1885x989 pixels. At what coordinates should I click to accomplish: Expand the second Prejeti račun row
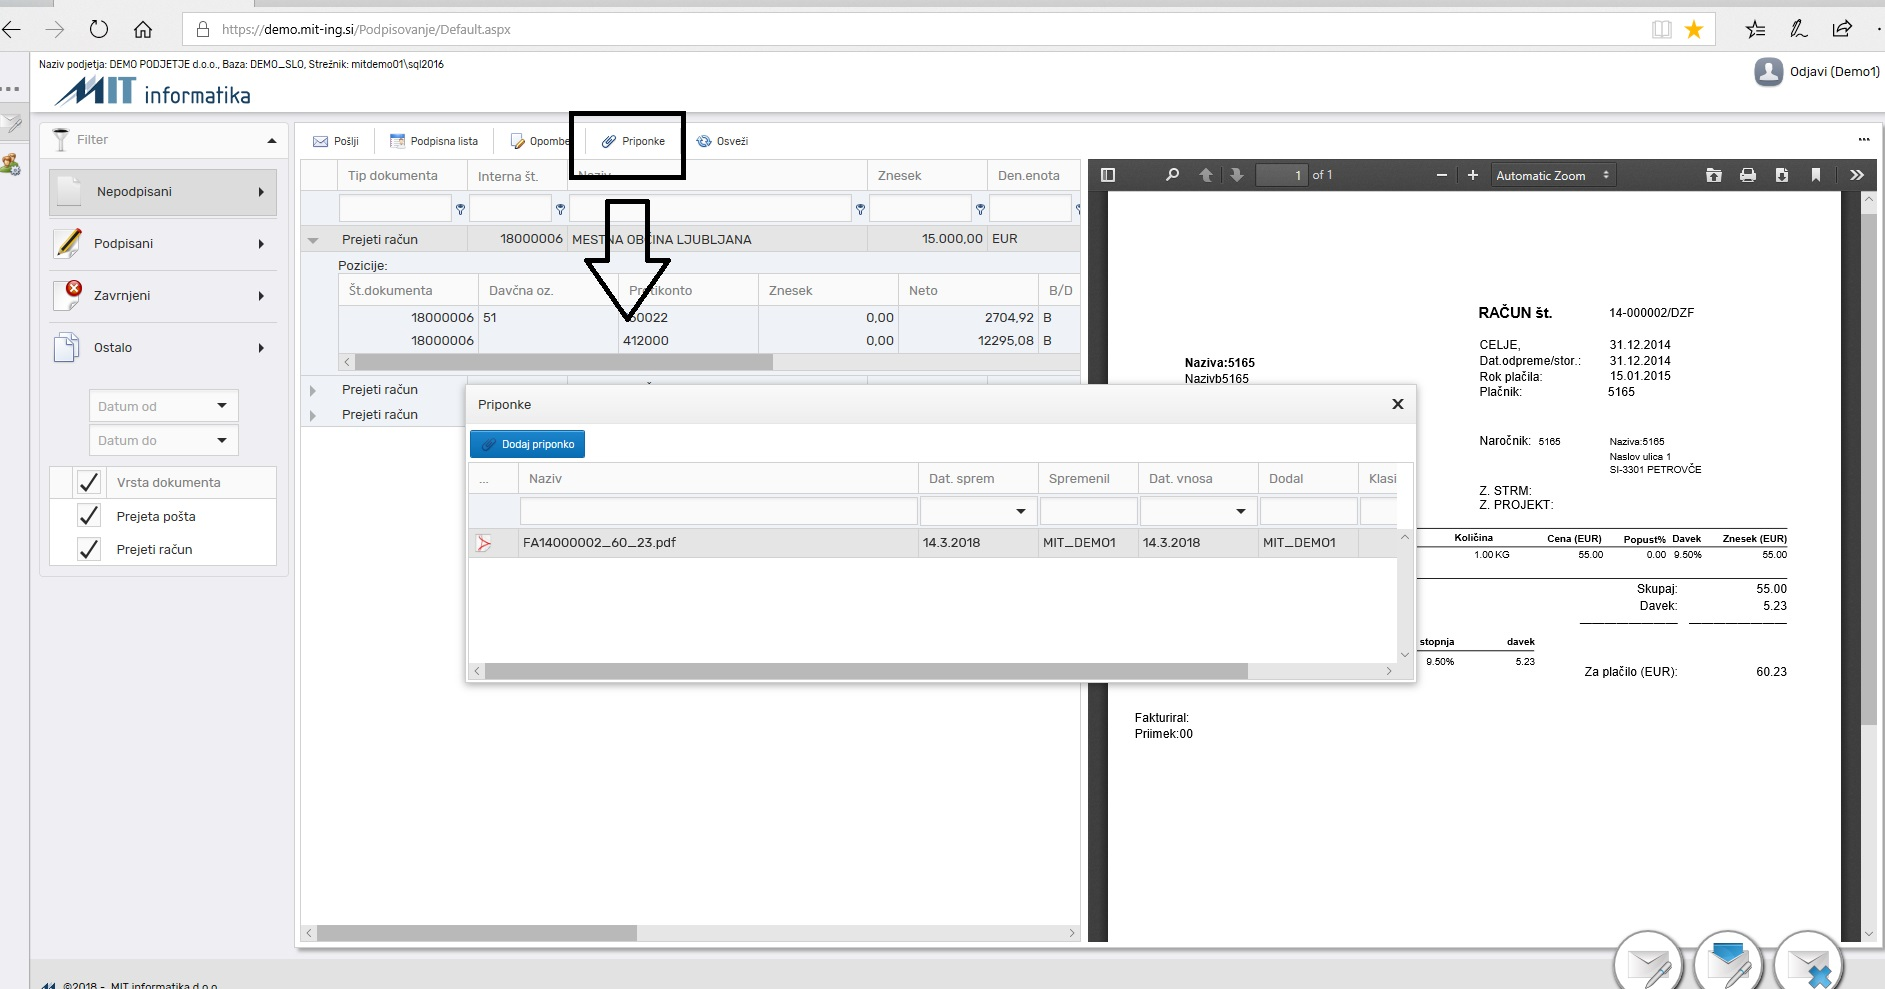(x=313, y=390)
